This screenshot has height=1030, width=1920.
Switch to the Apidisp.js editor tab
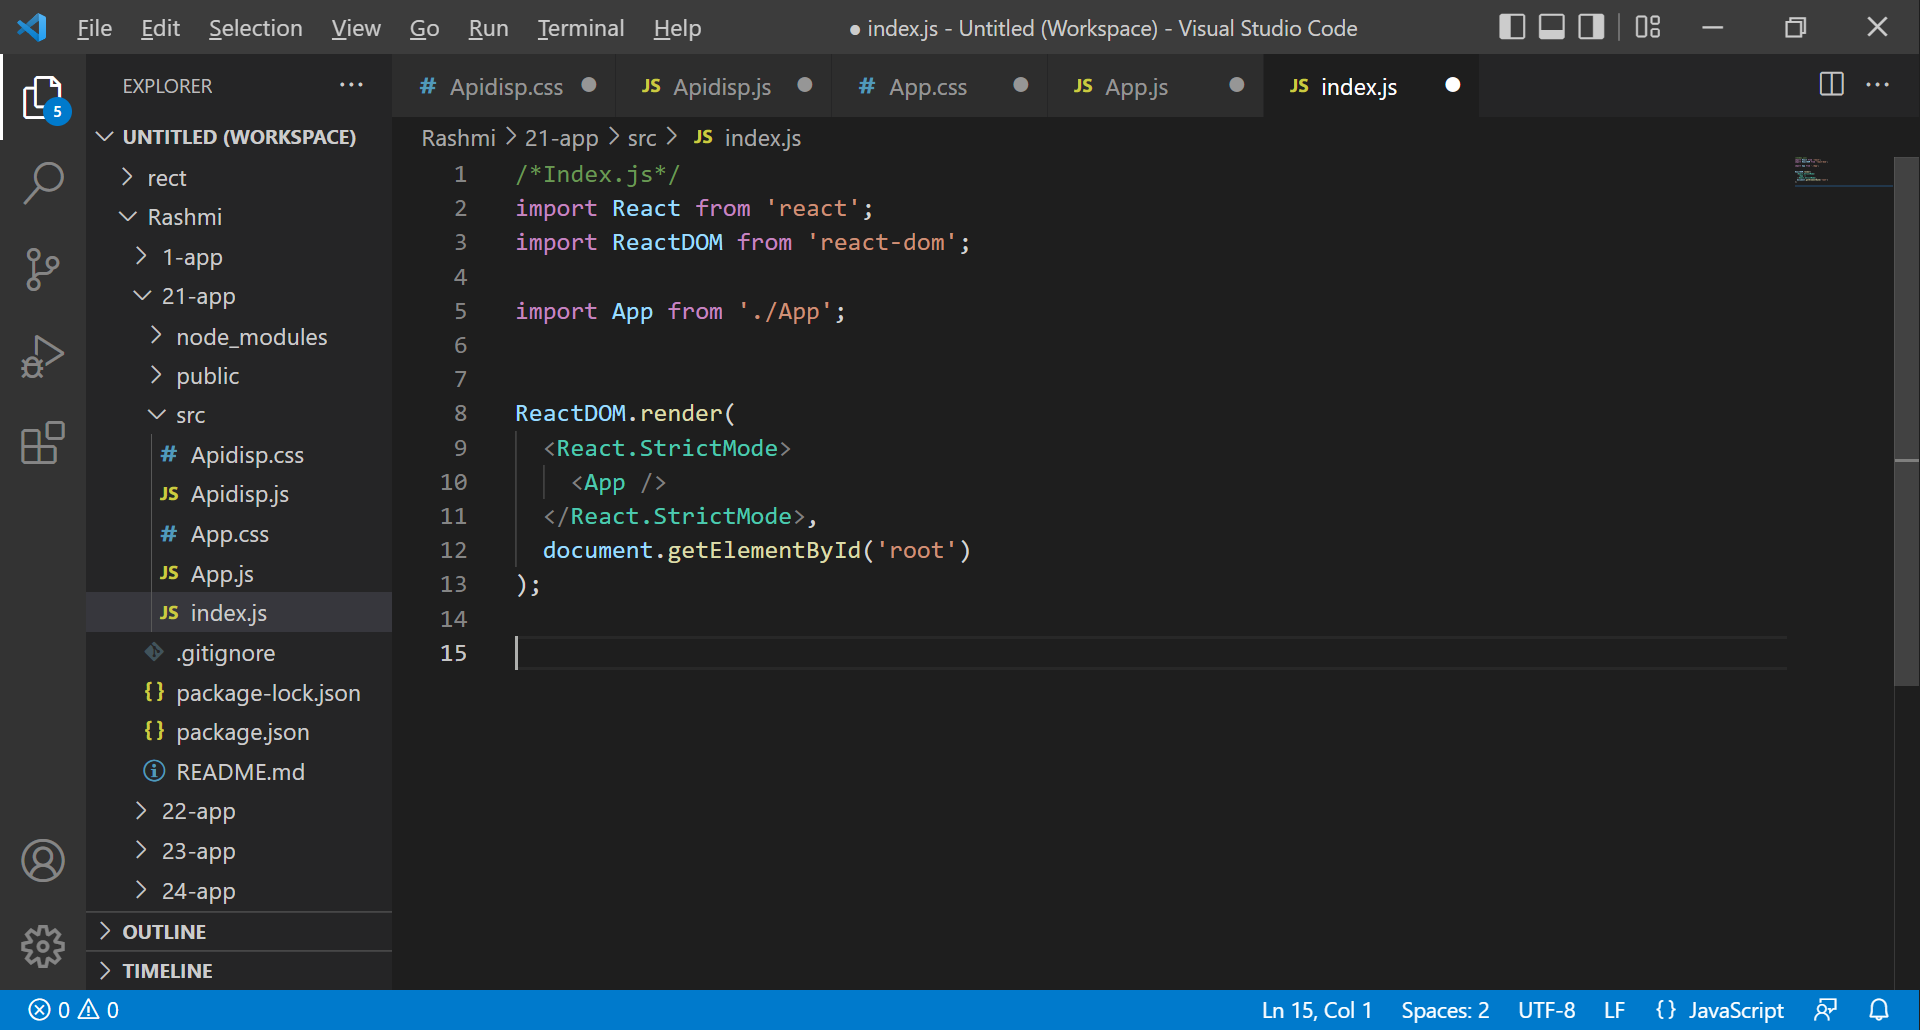point(722,87)
